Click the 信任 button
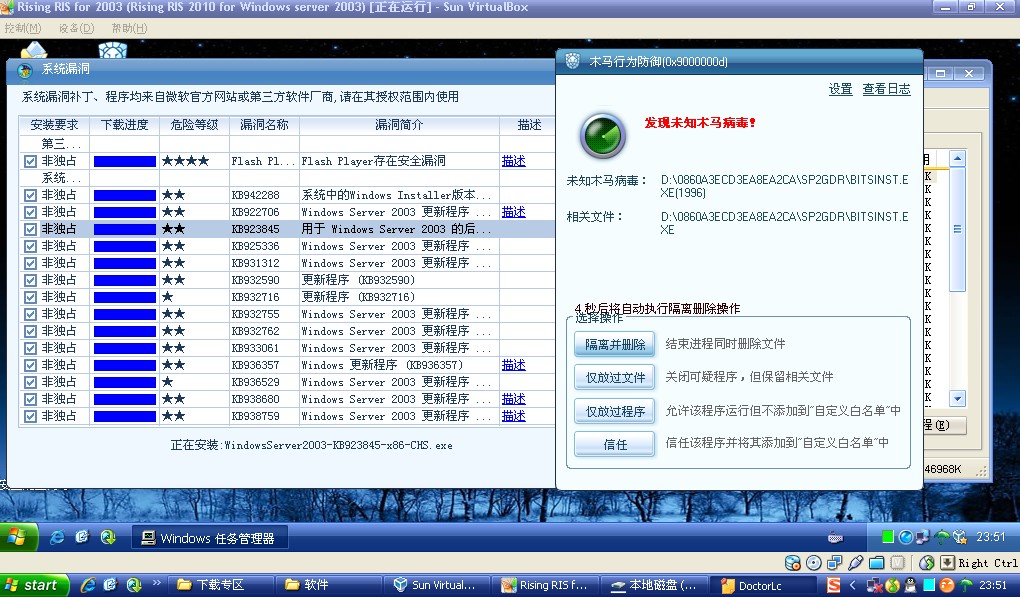The height and width of the screenshot is (597, 1020). coord(615,444)
